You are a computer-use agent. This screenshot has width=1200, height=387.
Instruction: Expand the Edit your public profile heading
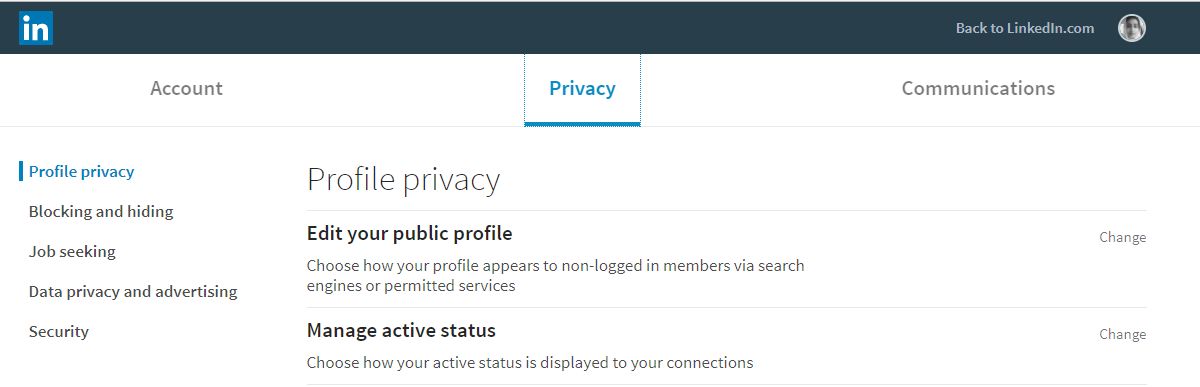coord(409,233)
